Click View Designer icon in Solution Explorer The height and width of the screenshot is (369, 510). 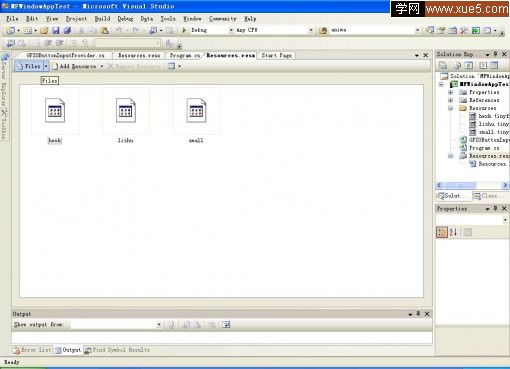point(494,65)
